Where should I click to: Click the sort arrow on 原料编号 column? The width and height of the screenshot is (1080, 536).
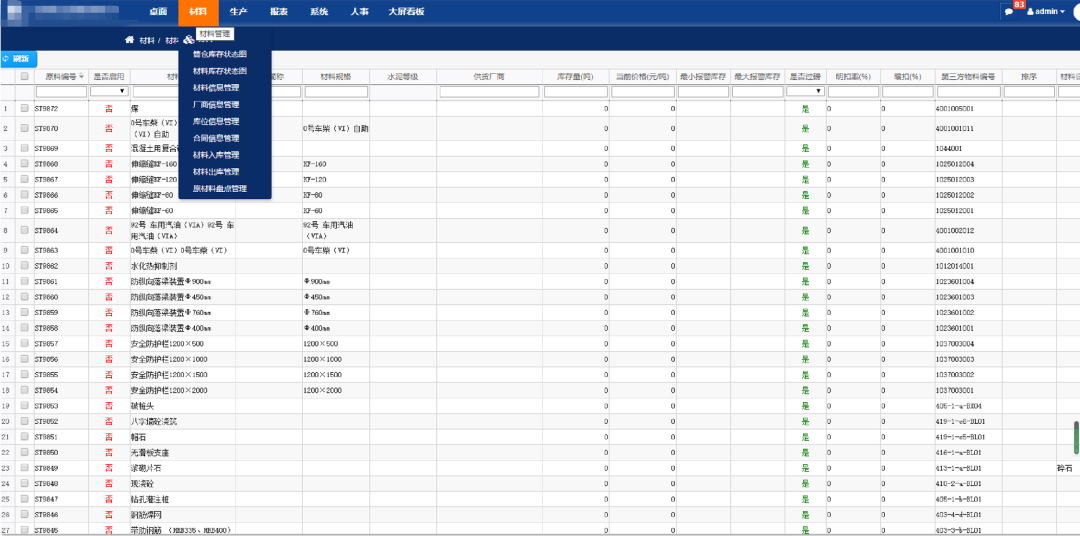[82, 76]
